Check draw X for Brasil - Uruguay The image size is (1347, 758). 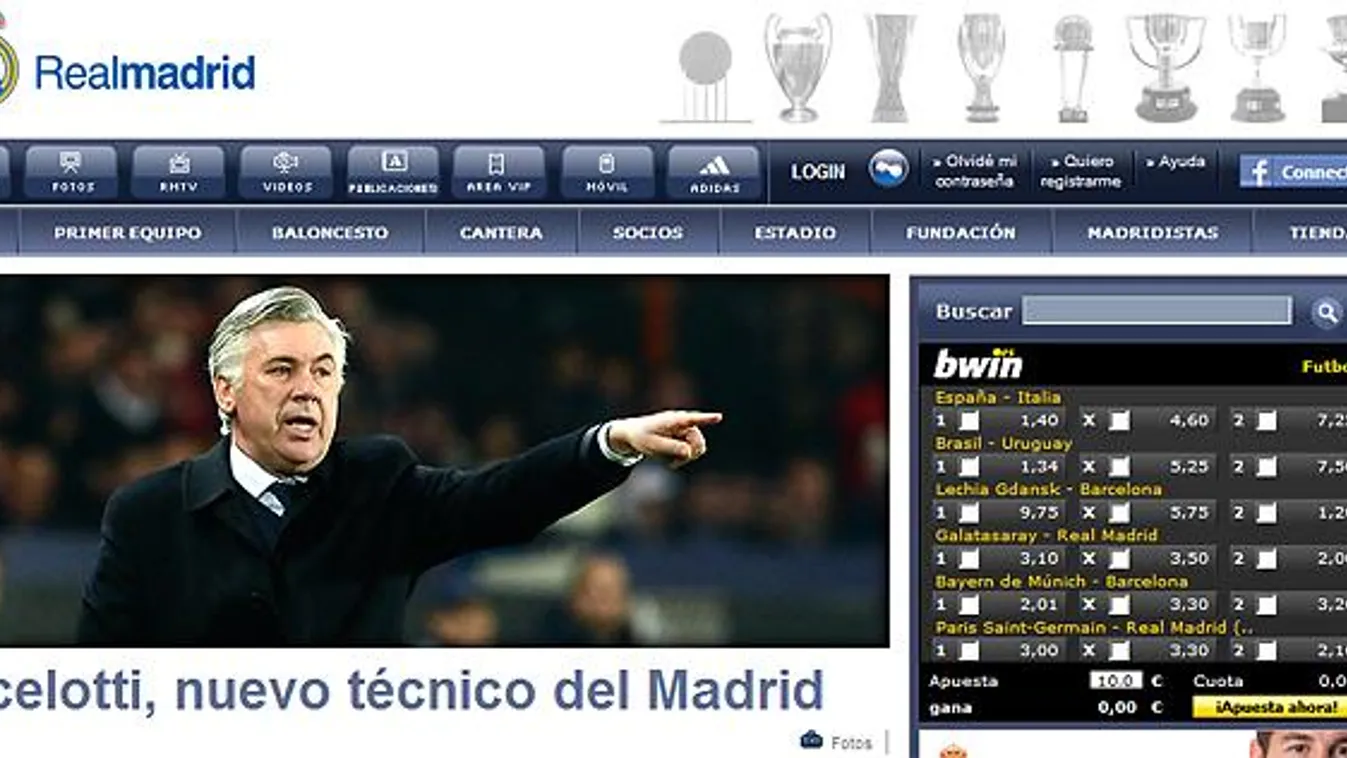coord(1119,467)
